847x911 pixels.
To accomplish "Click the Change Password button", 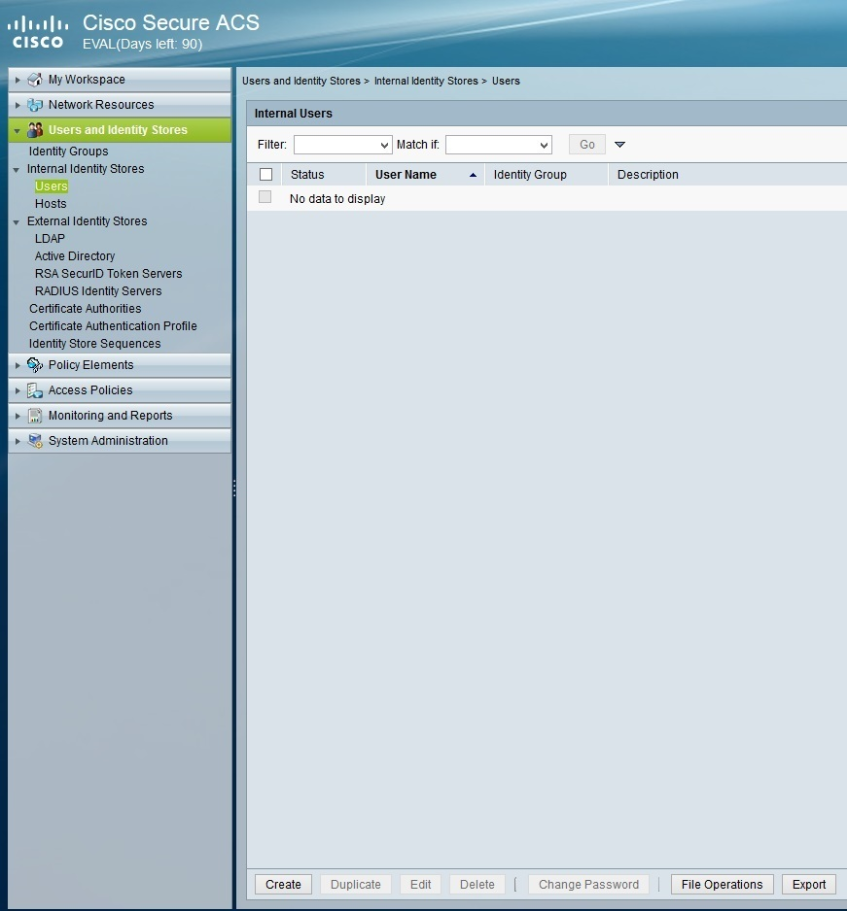I will pyautogui.click(x=588, y=884).
